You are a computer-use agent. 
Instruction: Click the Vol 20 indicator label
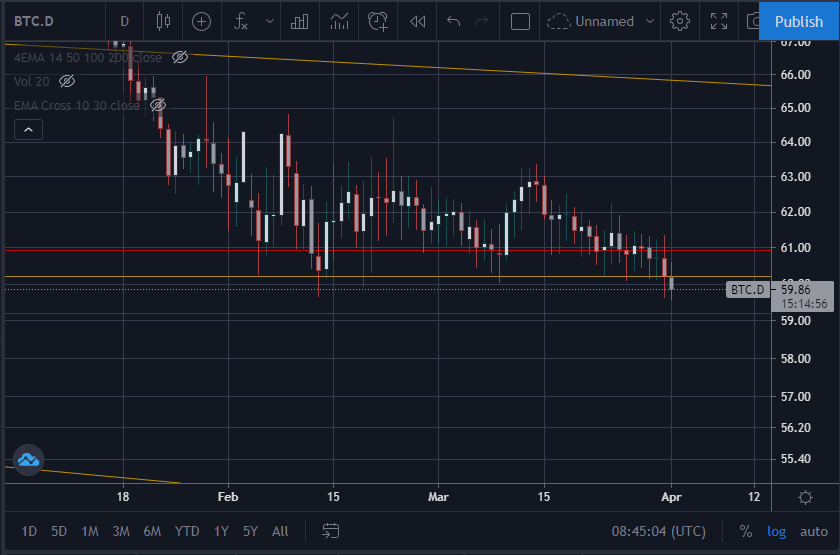point(31,81)
